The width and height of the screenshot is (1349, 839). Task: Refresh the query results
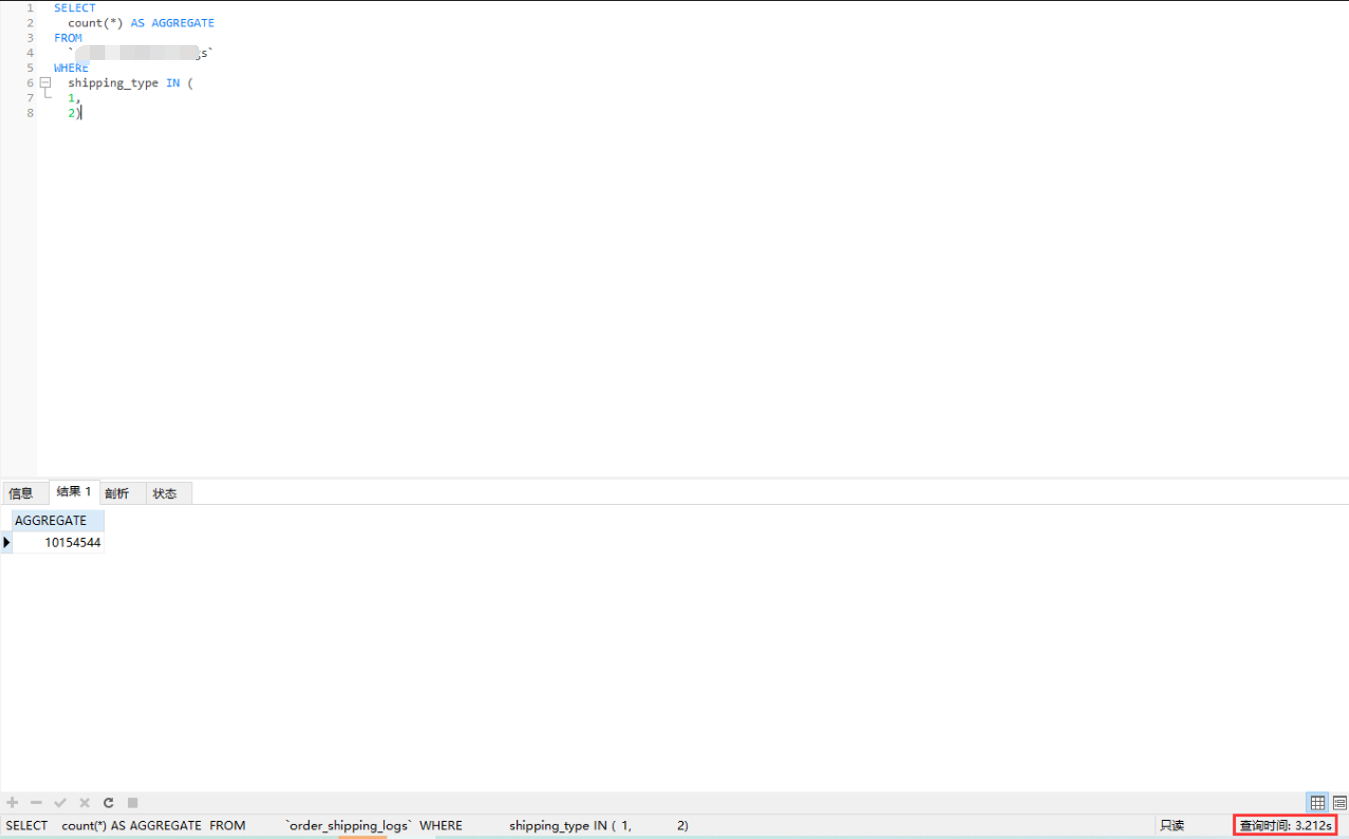coord(108,803)
